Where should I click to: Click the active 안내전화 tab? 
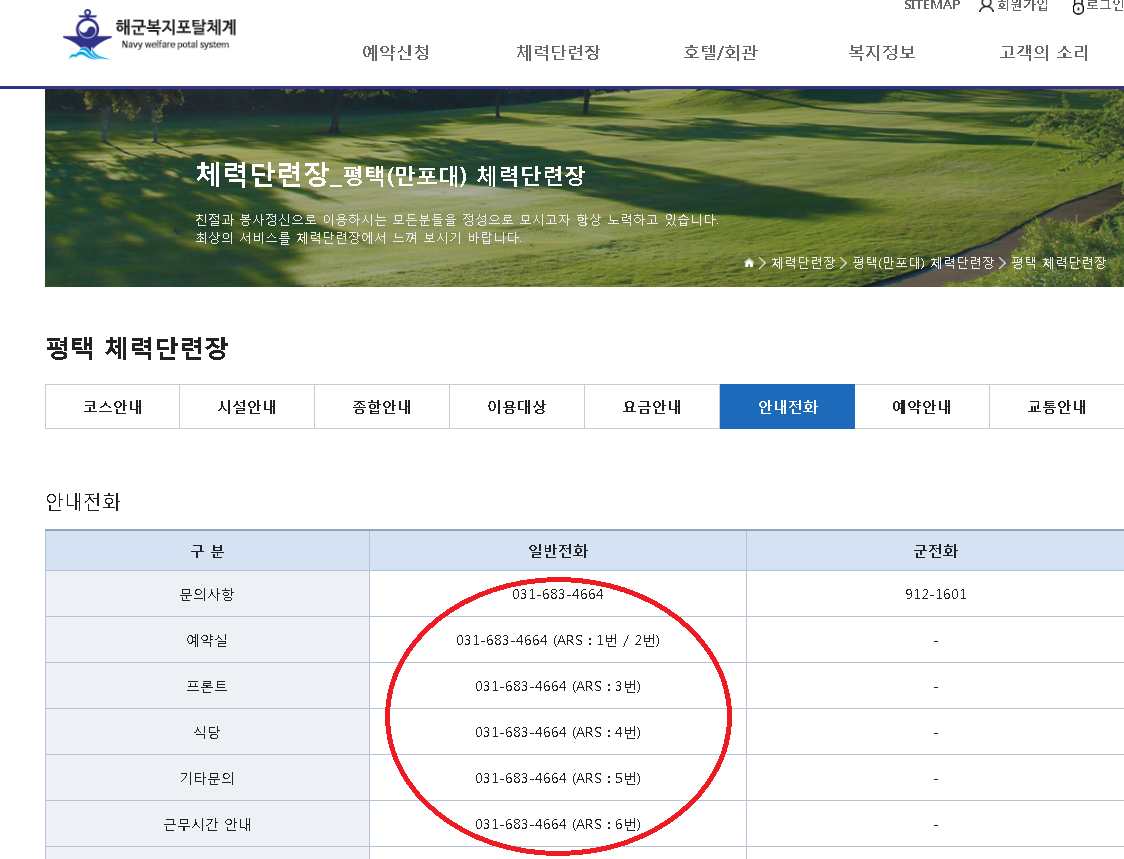pos(787,406)
